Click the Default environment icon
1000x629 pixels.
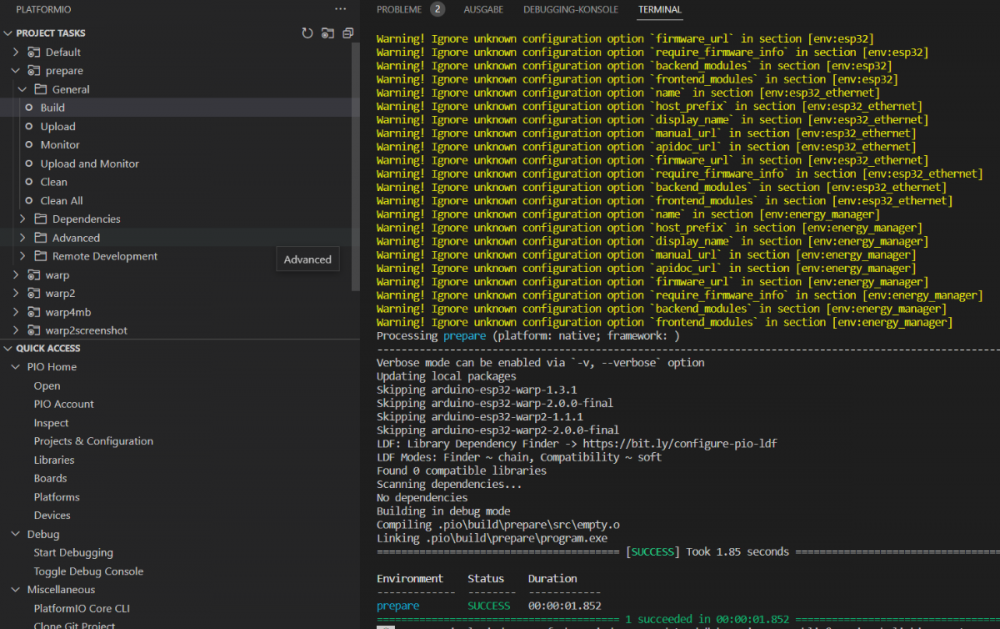click(x=34, y=52)
